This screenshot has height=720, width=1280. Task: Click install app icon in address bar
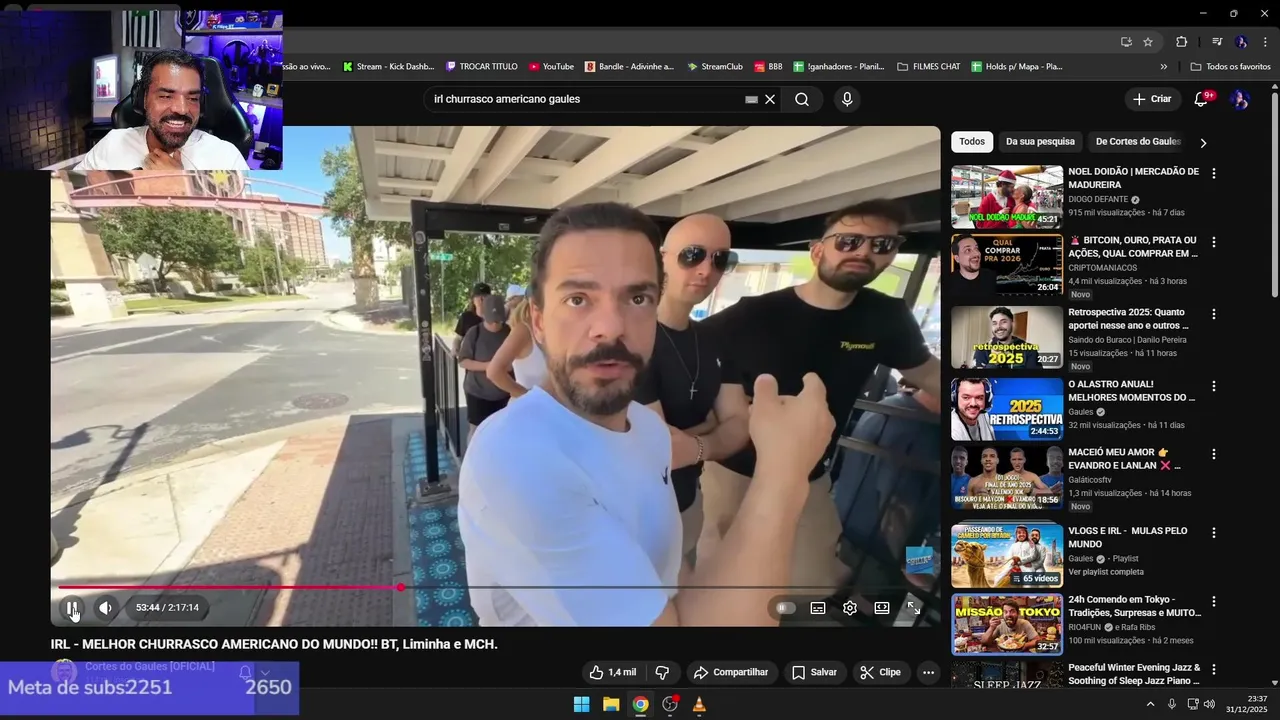coord(1126,42)
